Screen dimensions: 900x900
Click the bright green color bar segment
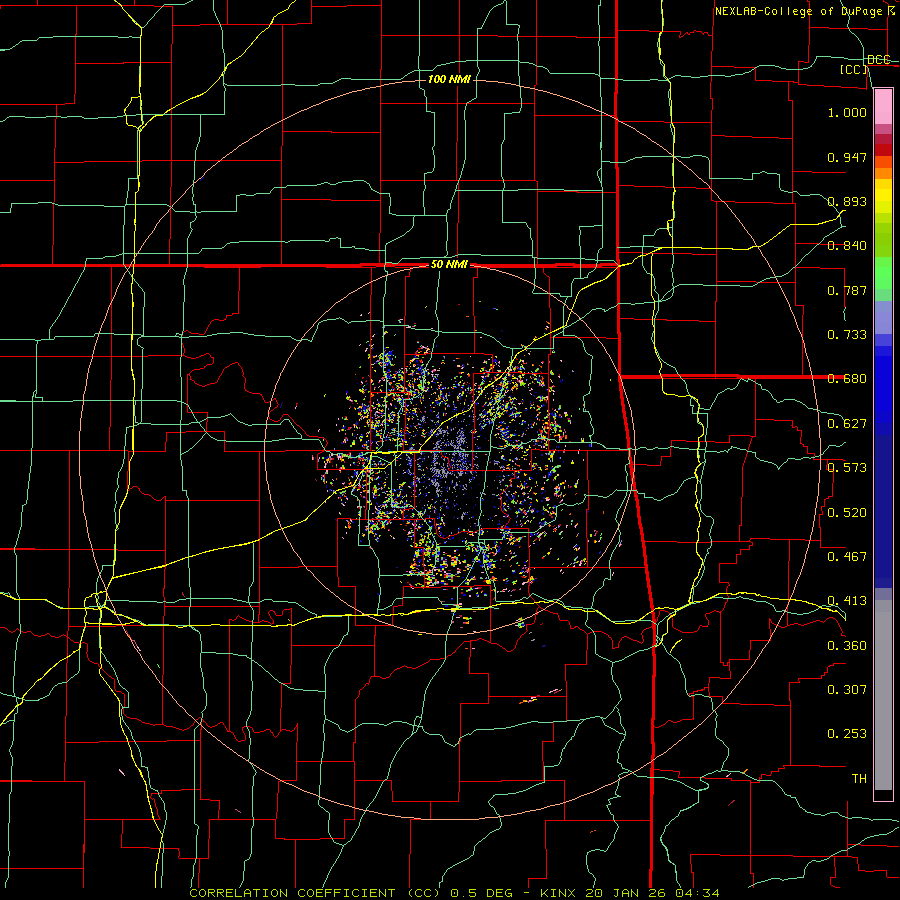pos(883,273)
